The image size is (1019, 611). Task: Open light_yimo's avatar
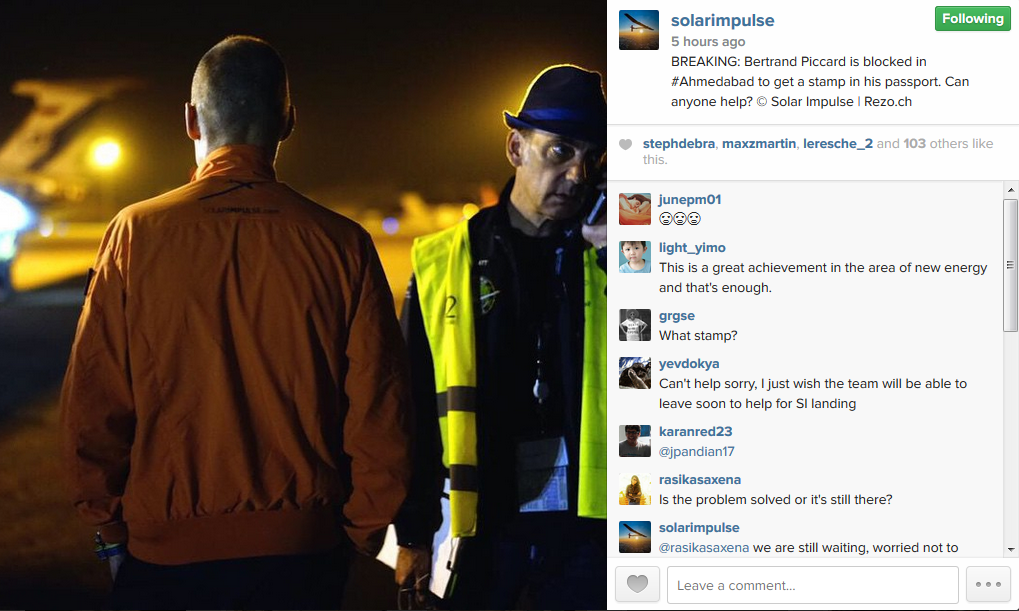[635, 257]
